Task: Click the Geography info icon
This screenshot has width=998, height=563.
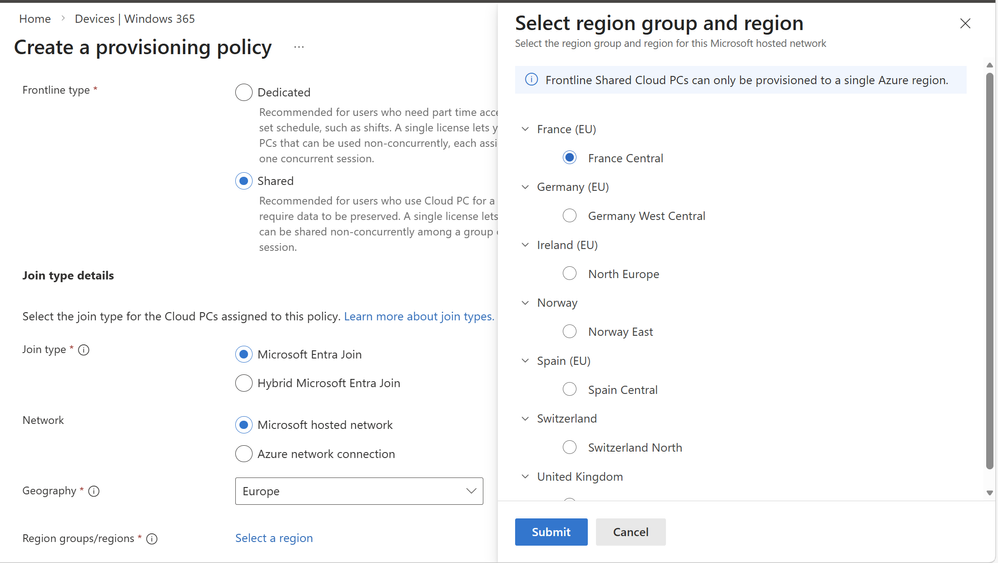Action: pos(94,491)
